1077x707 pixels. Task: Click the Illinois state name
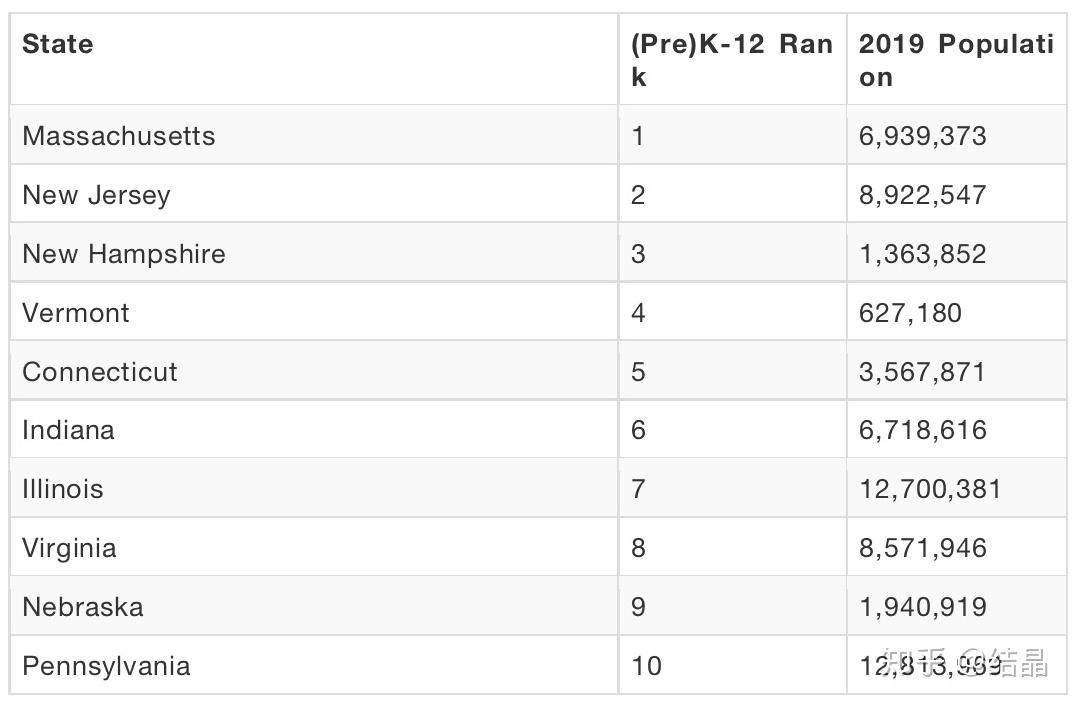pyautogui.click(x=62, y=489)
